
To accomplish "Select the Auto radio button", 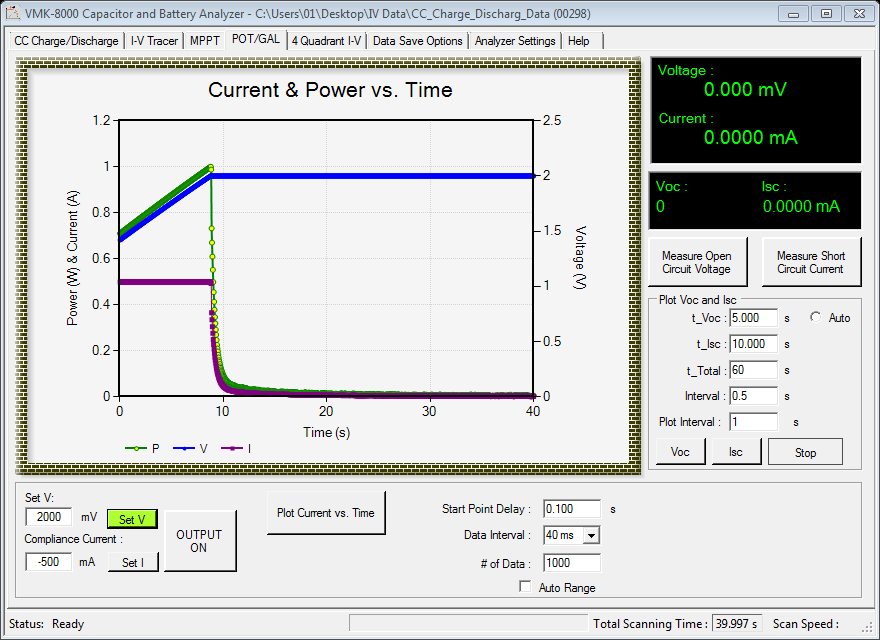I will tap(815, 317).
